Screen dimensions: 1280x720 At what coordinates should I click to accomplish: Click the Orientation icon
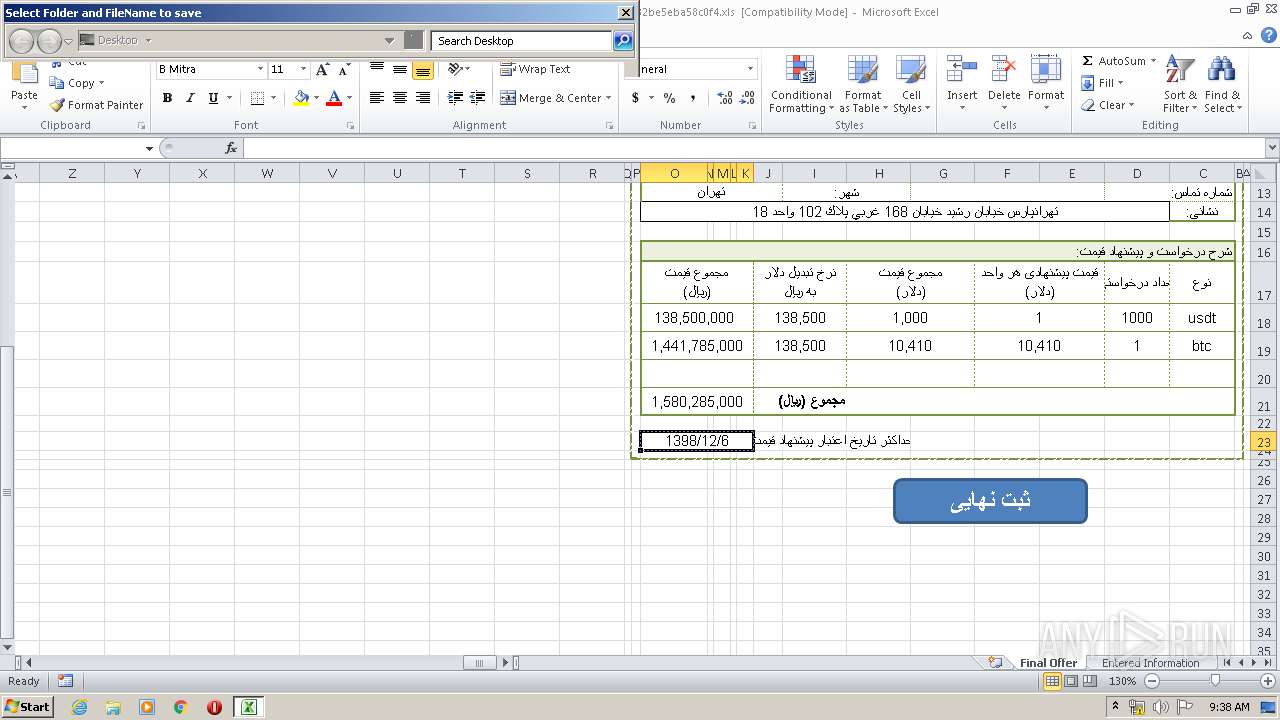pos(455,69)
